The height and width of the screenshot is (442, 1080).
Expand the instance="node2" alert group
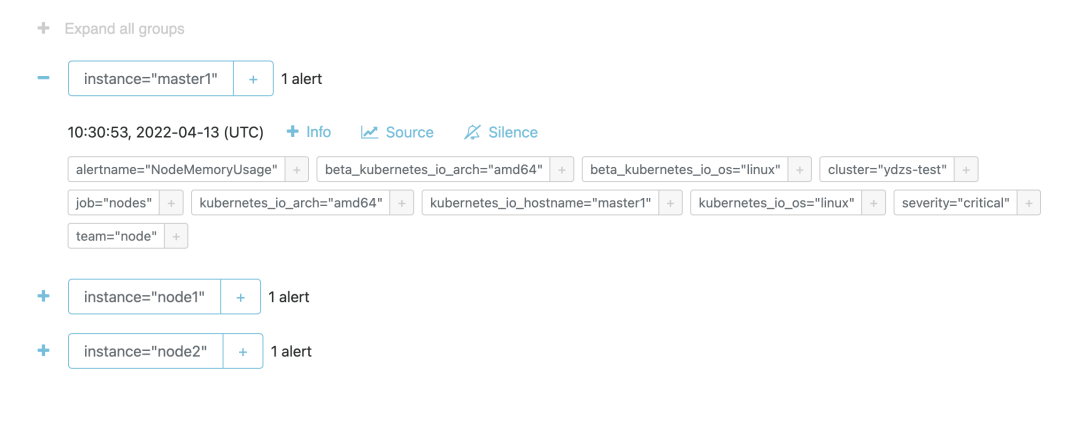pos(43,351)
